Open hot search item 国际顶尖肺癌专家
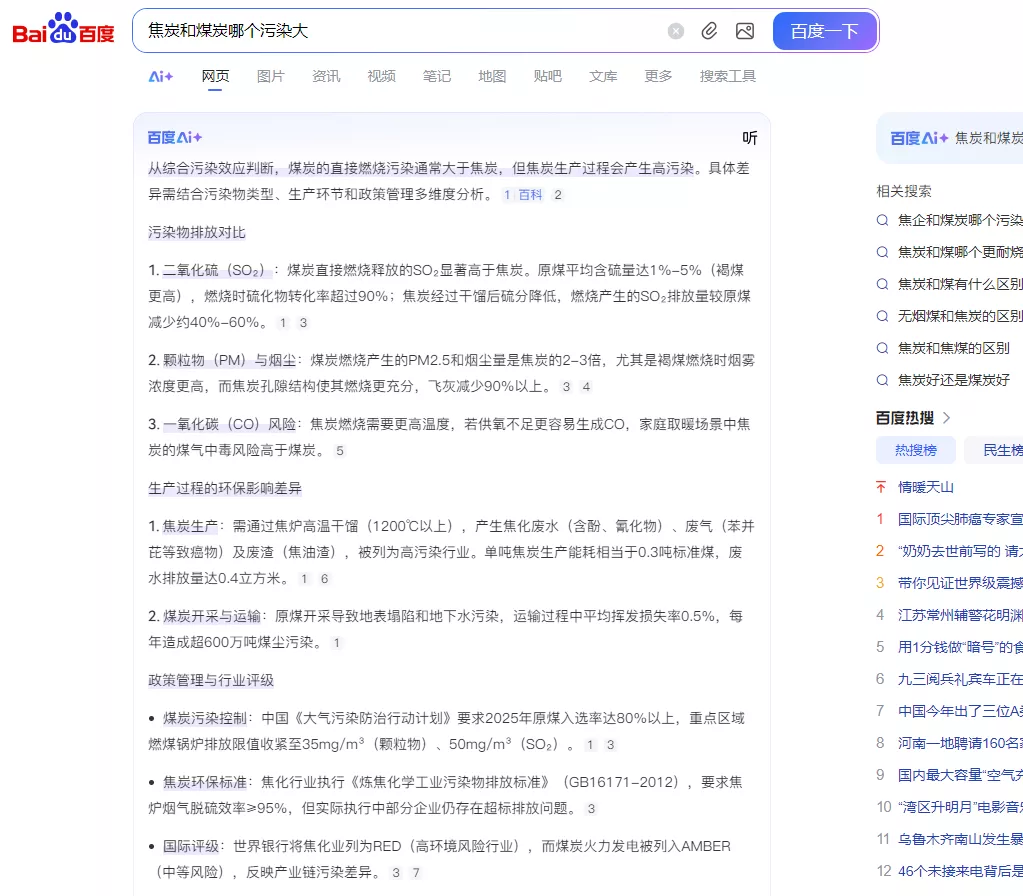 click(x=960, y=519)
